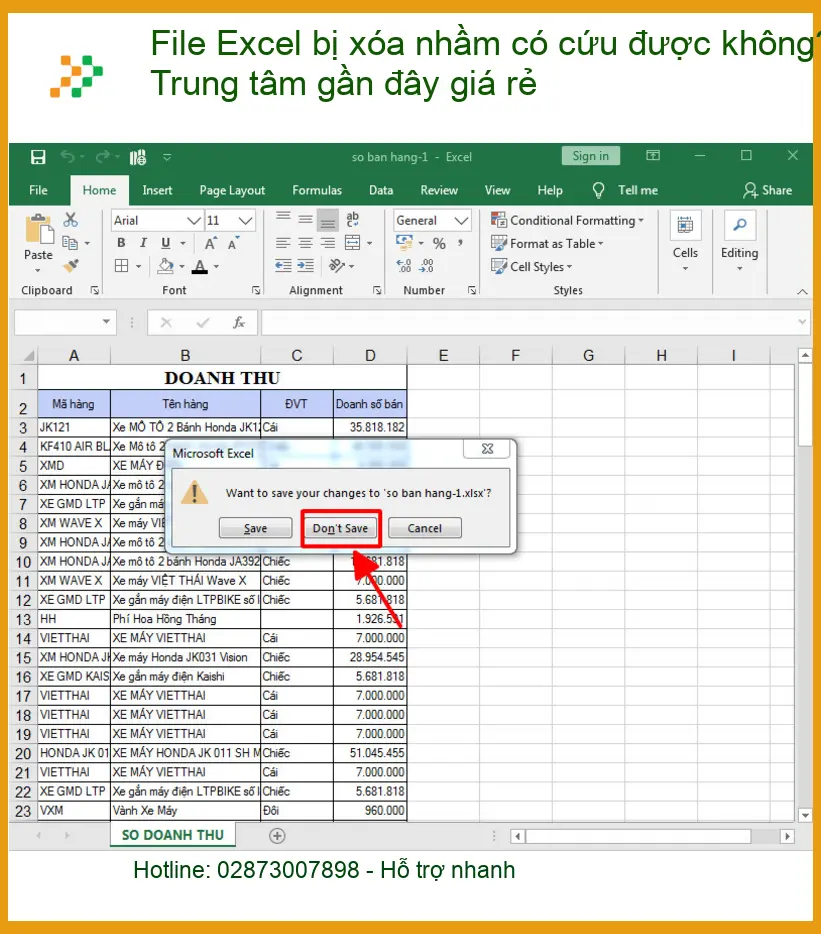Toggle Middle Align in Alignment group
Image resolution: width=821 pixels, height=934 pixels.
pos(306,219)
